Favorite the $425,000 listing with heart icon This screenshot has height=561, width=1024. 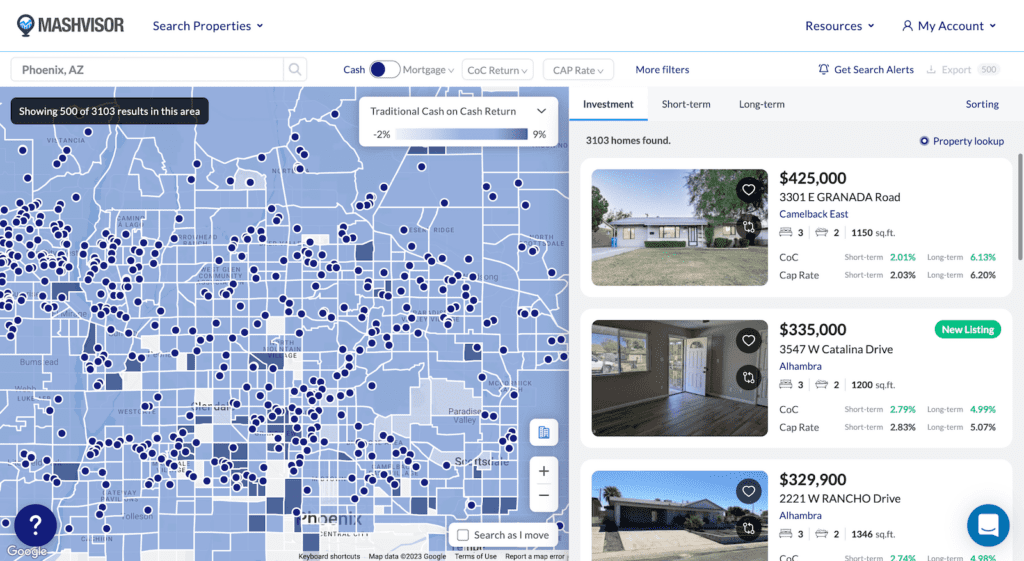pyautogui.click(x=748, y=190)
